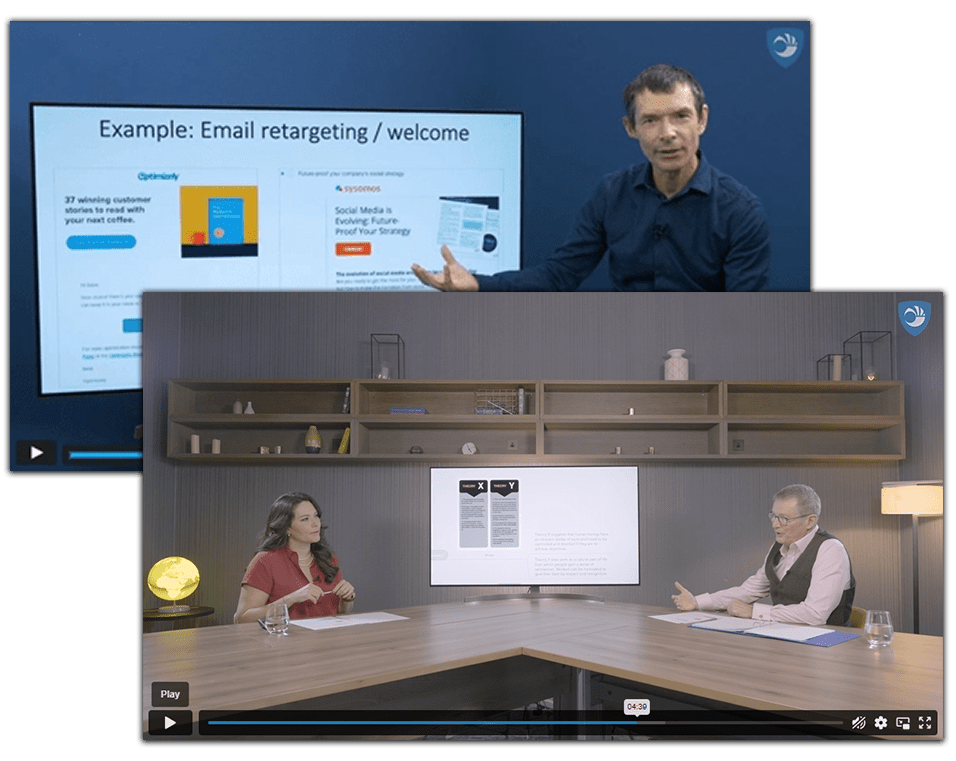
Task: Open the front video's settings gear
Action: coord(880,723)
